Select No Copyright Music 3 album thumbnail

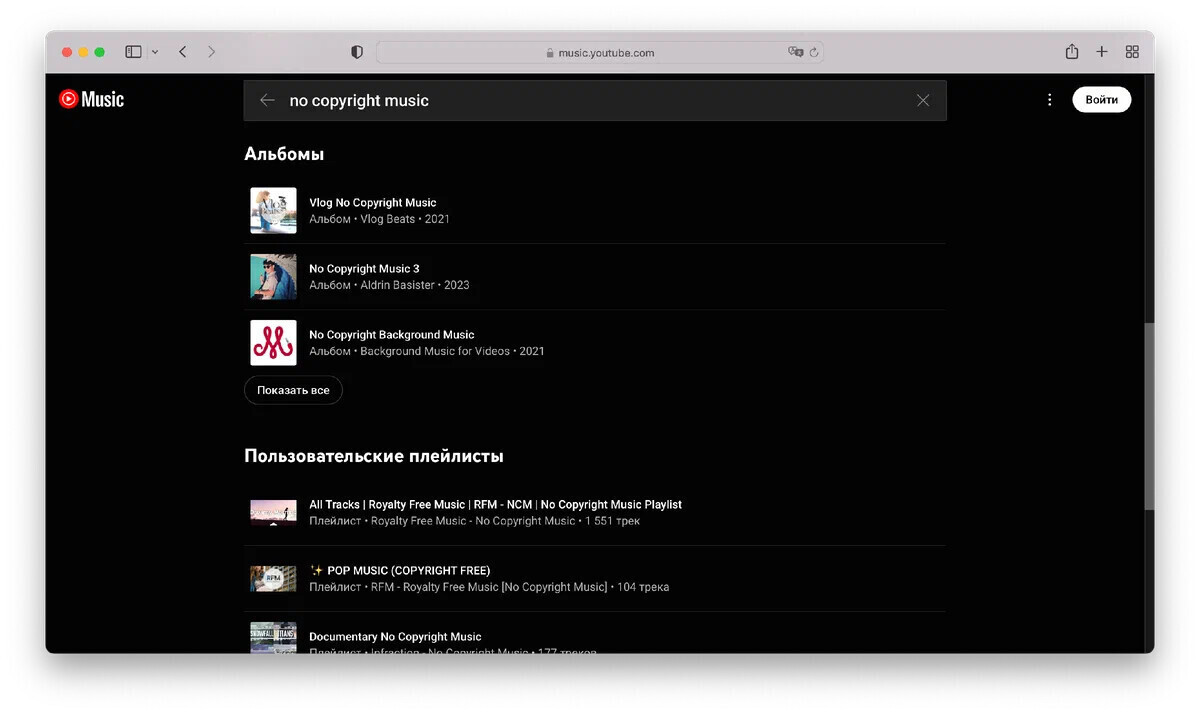[273, 277]
